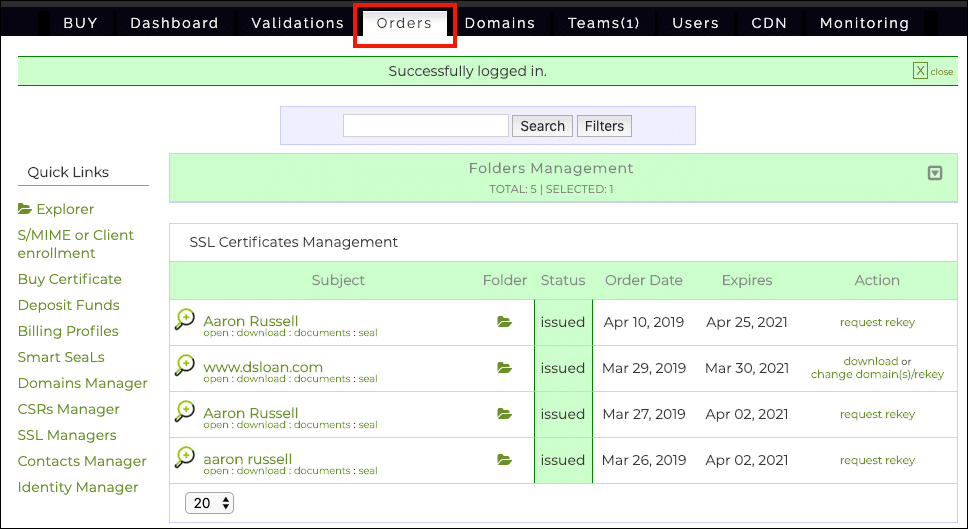This screenshot has width=968, height=529.
Task: Click magnifier icon for Mar 27, 2019 order
Action: 184,412
